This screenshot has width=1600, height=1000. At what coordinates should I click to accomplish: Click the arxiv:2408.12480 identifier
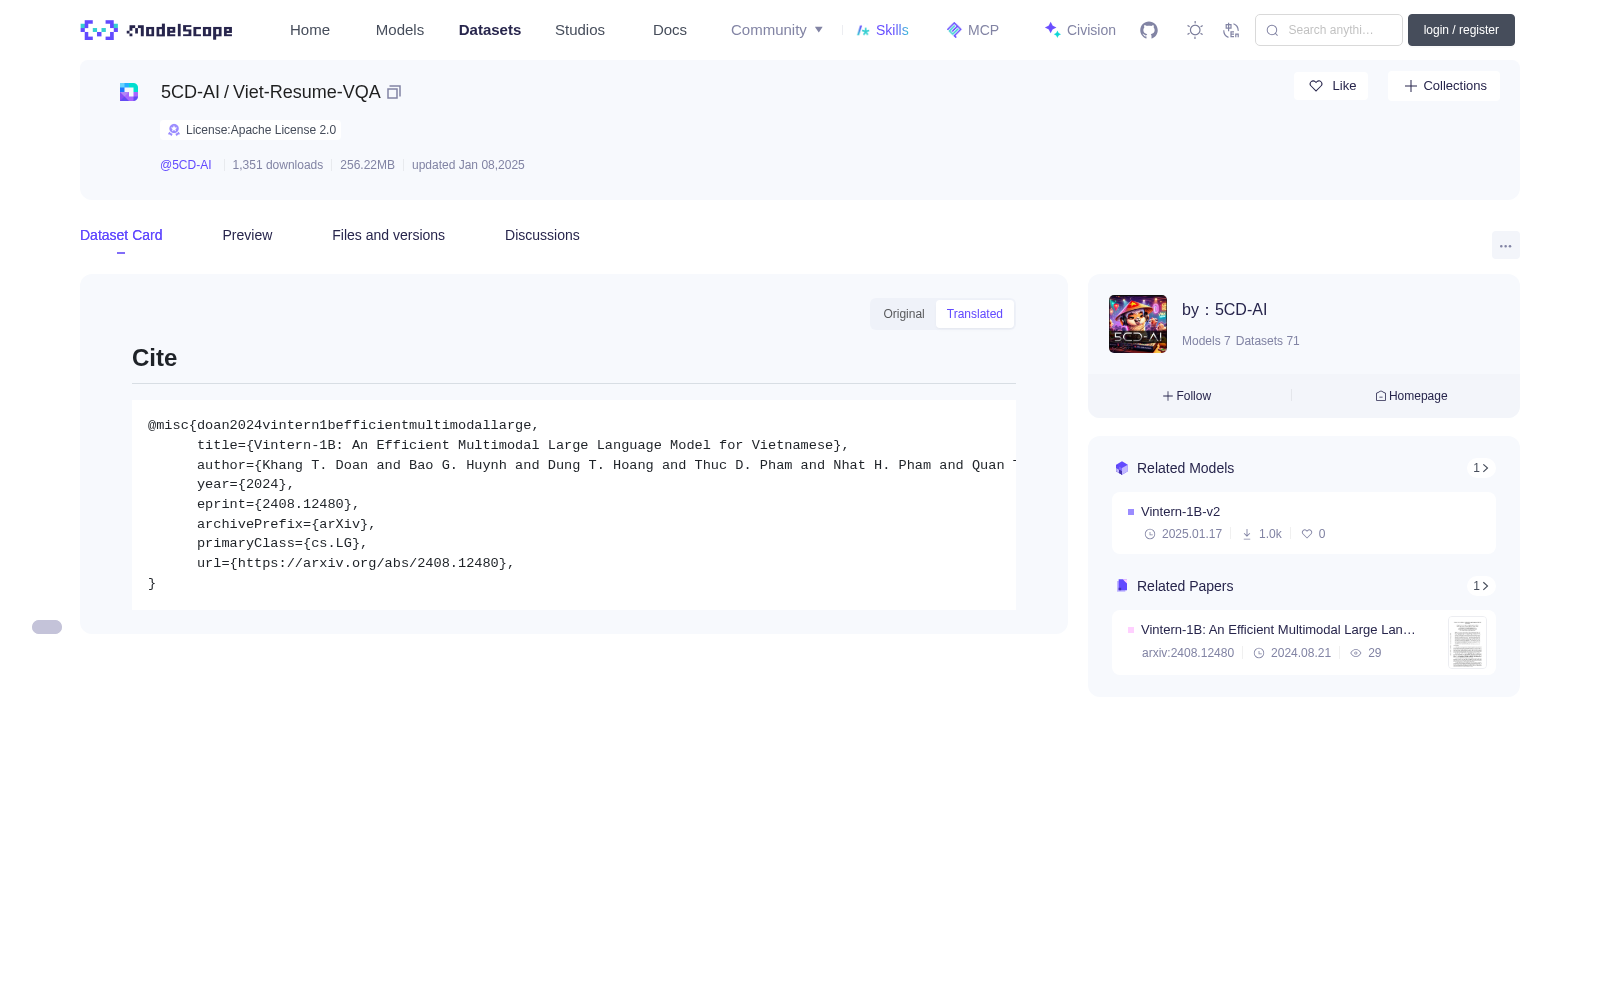(1188, 653)
